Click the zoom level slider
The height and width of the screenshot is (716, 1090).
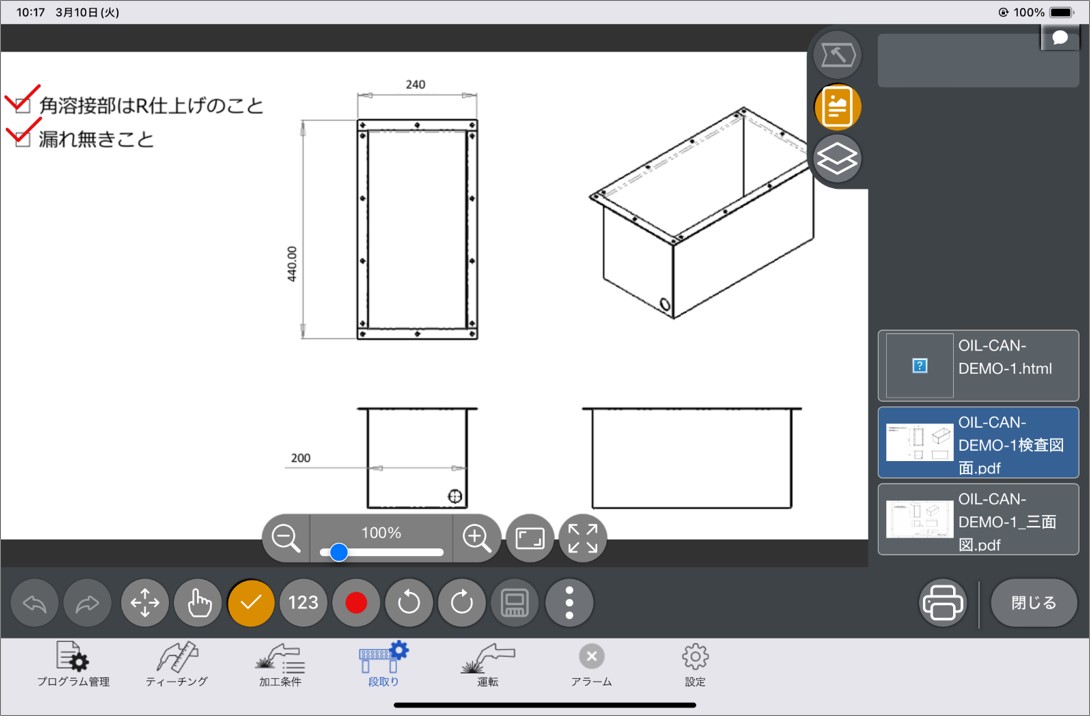381,552
